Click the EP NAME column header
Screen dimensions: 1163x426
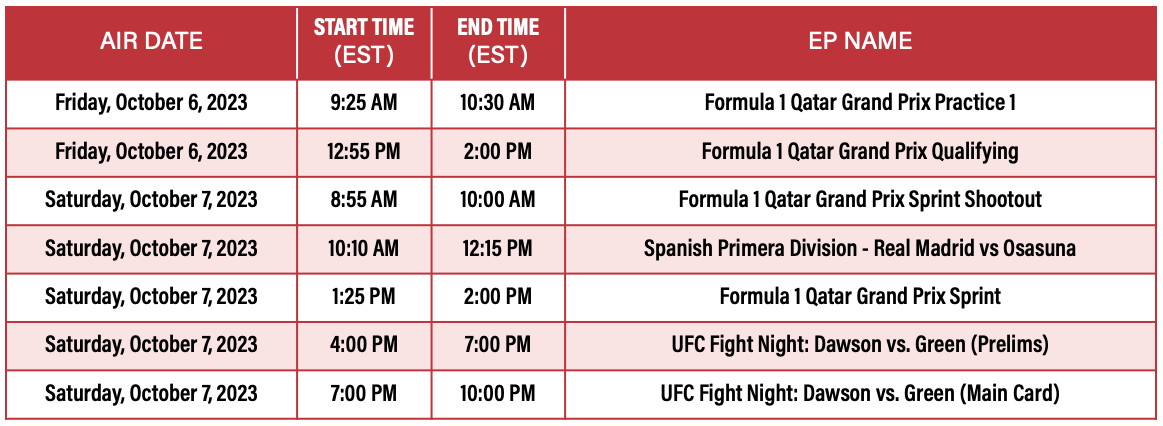pos(860,41)
